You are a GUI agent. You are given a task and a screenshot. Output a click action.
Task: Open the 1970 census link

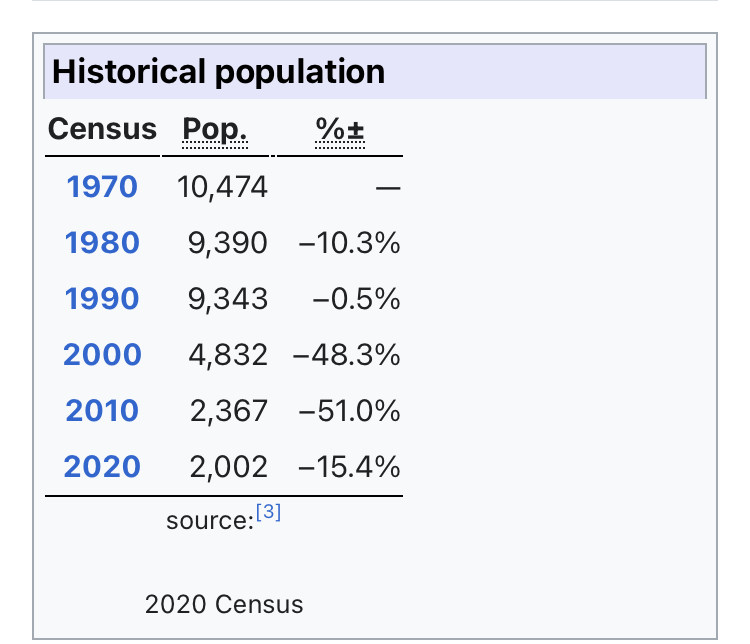pos(102,187)
